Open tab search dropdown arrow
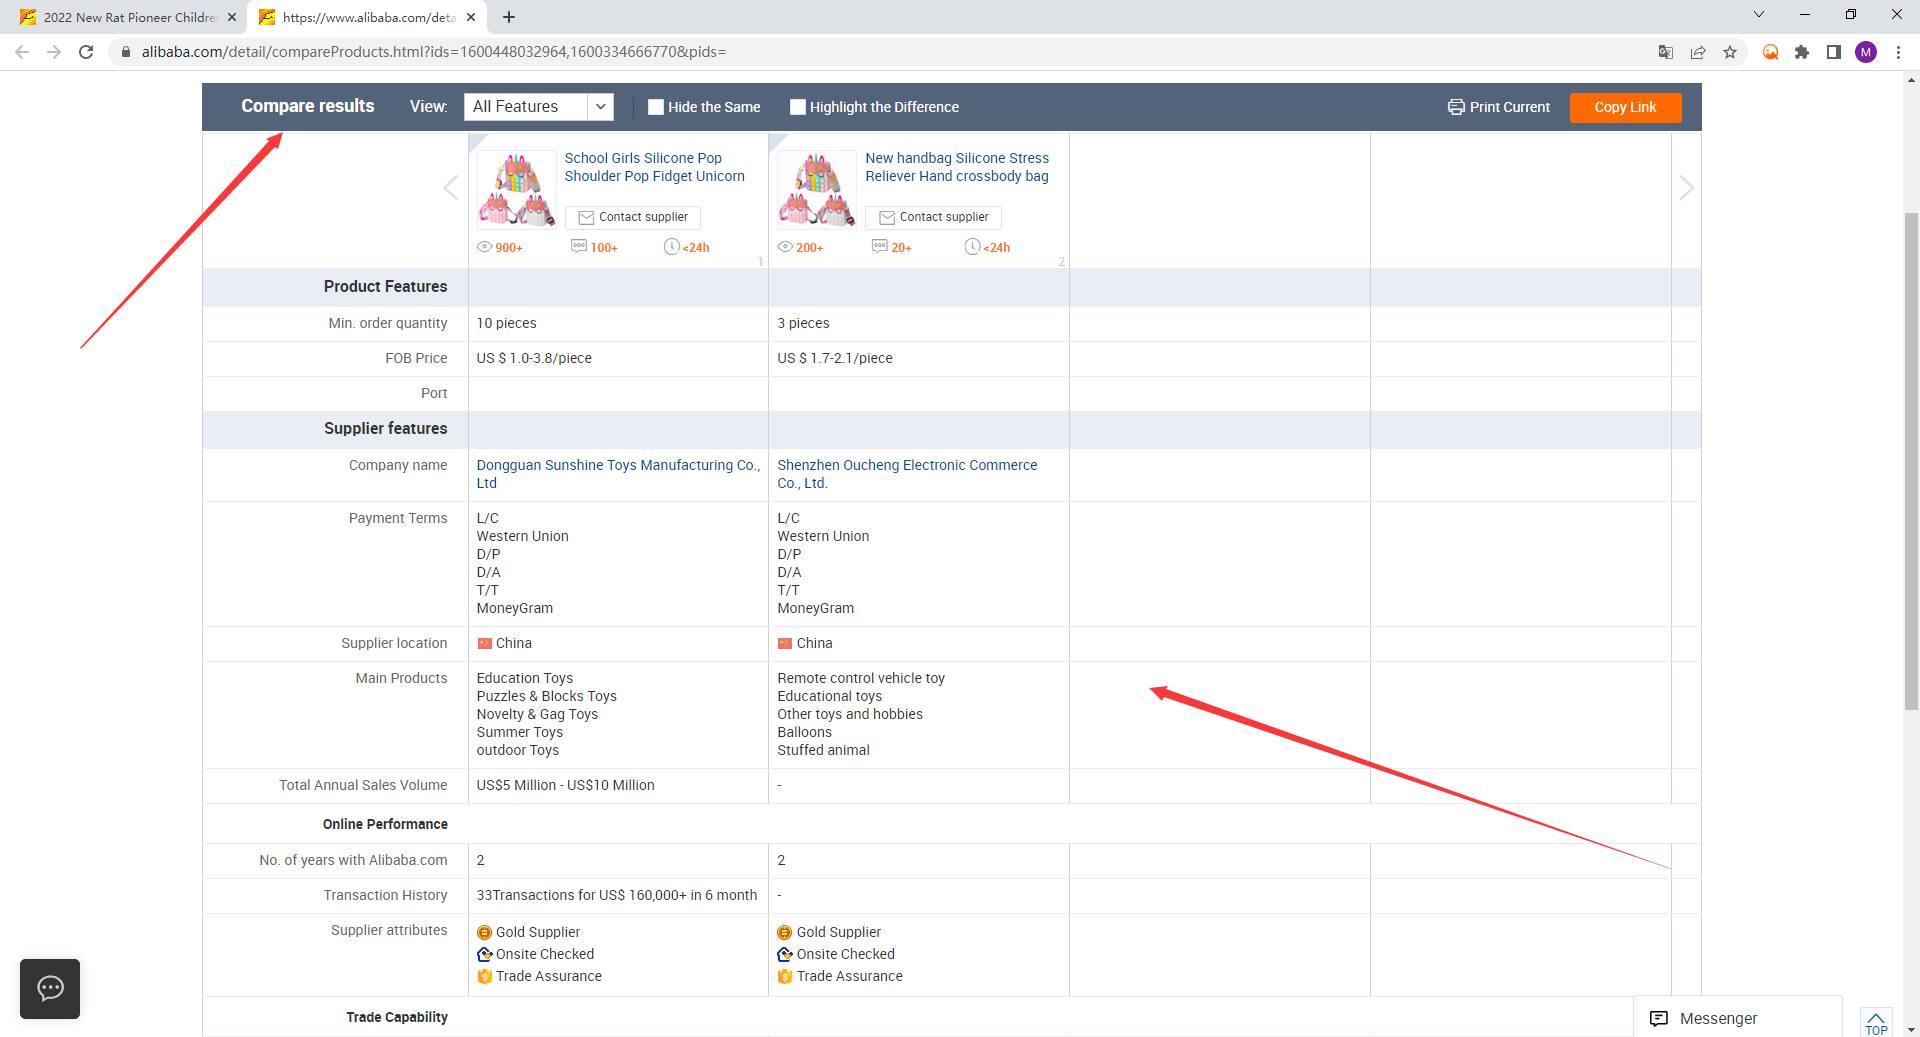The width and height of the screenshot is (1920, 1037). click(1760, 14)
